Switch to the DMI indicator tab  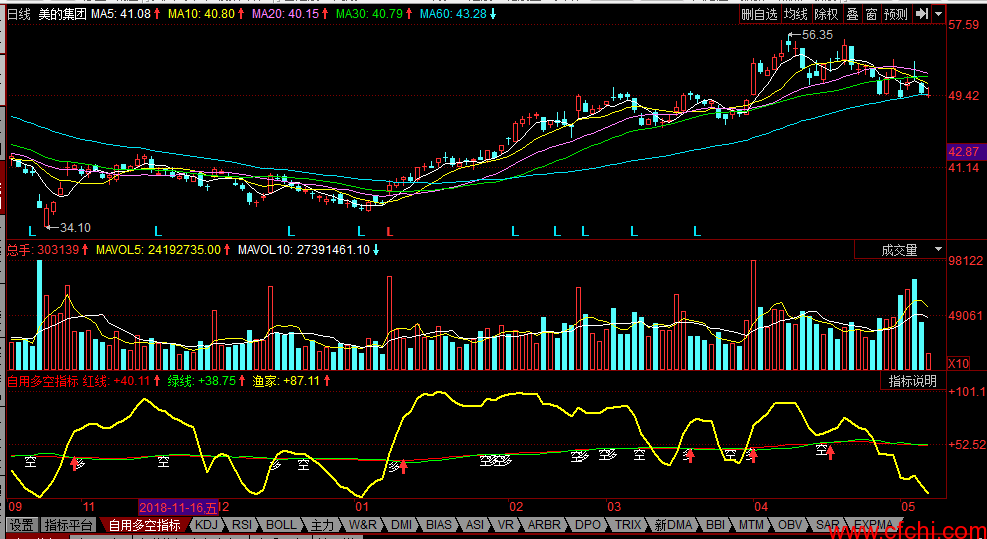pos(401,525)
